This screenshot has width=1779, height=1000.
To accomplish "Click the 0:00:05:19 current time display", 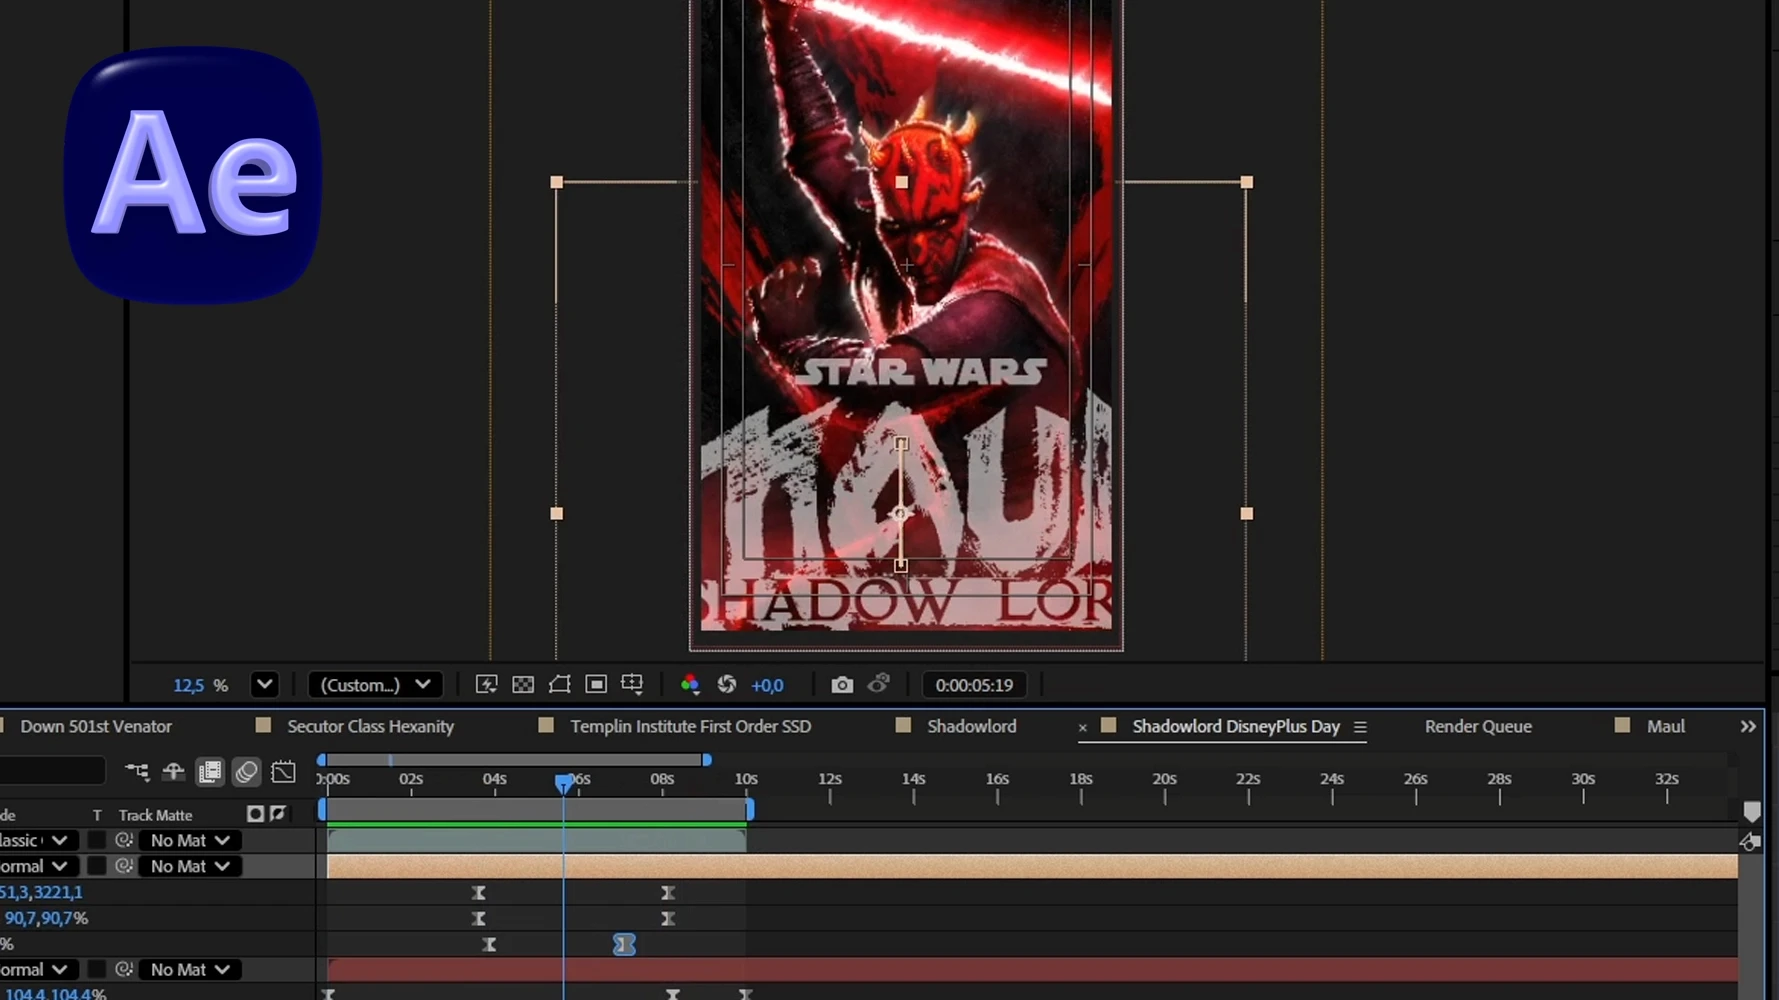I will tap(974, 685).
